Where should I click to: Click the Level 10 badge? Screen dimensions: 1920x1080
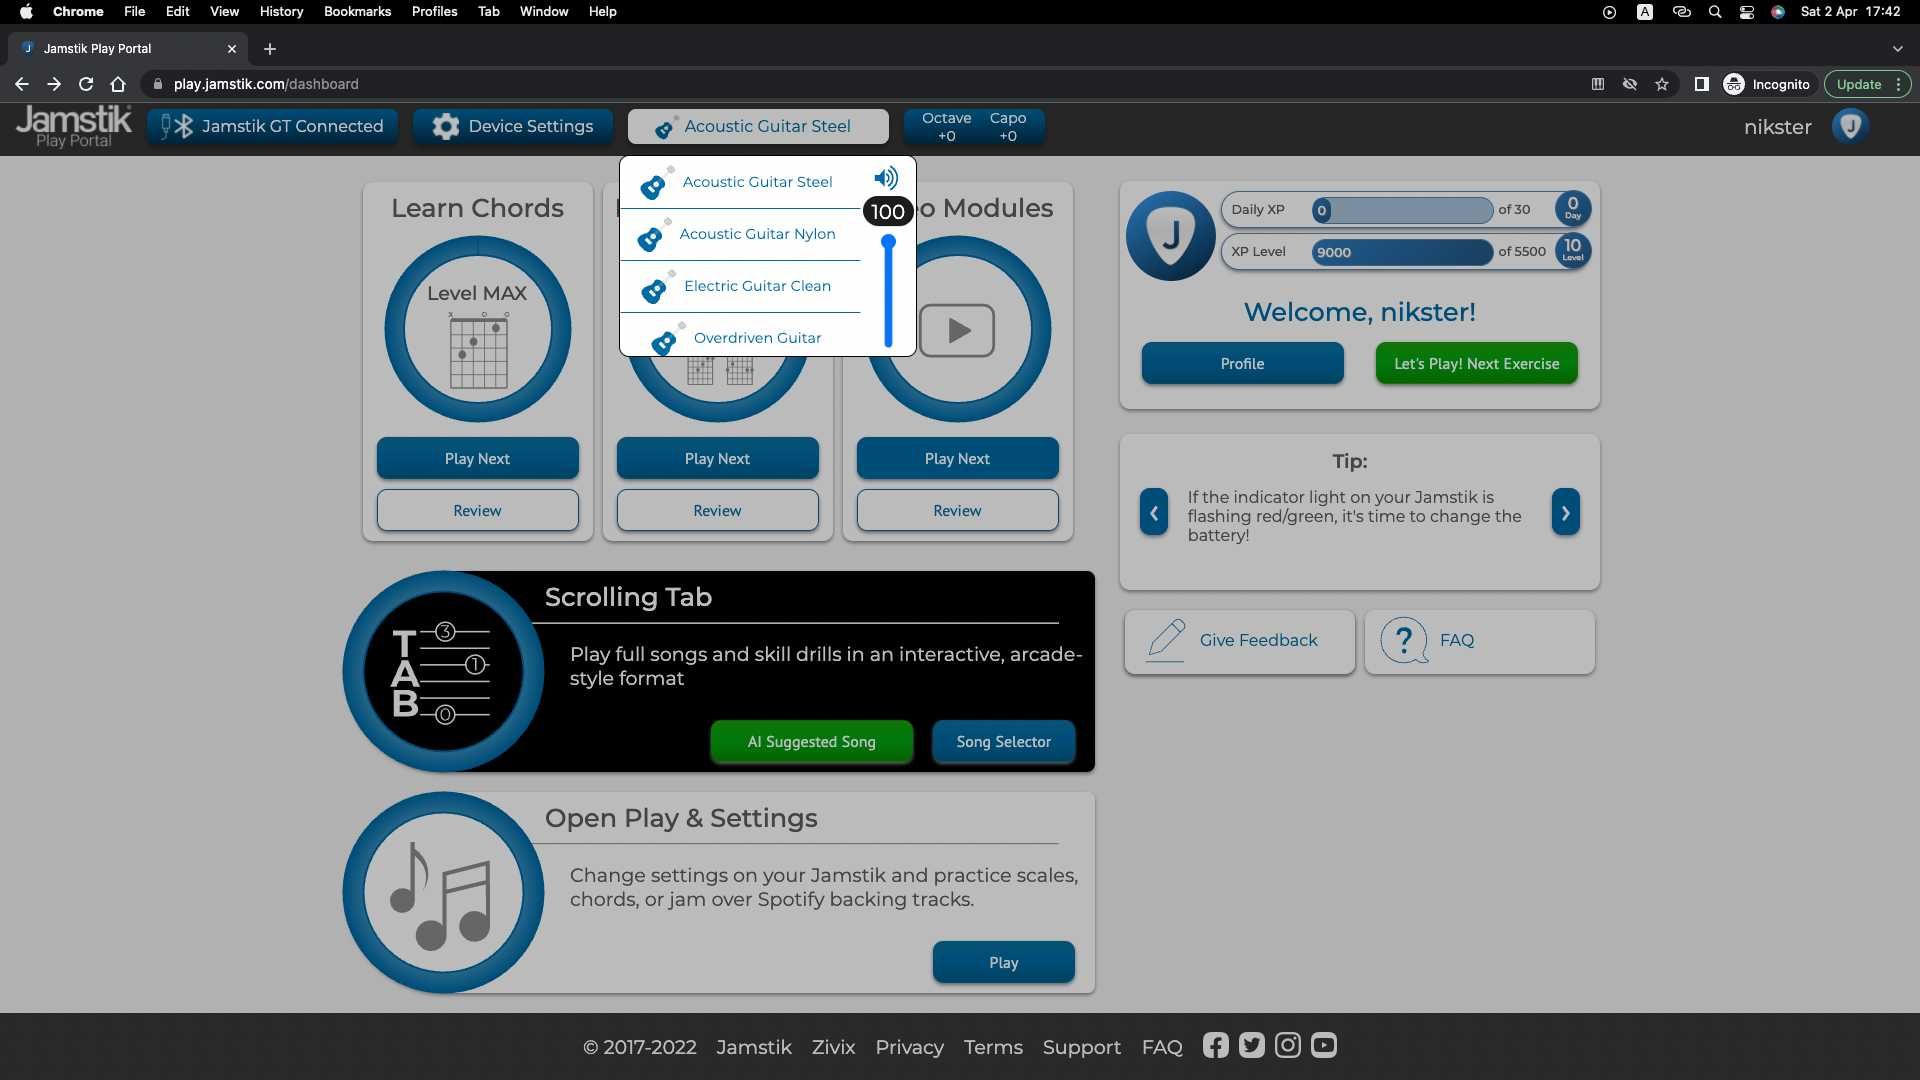(x=1573, y=250)
